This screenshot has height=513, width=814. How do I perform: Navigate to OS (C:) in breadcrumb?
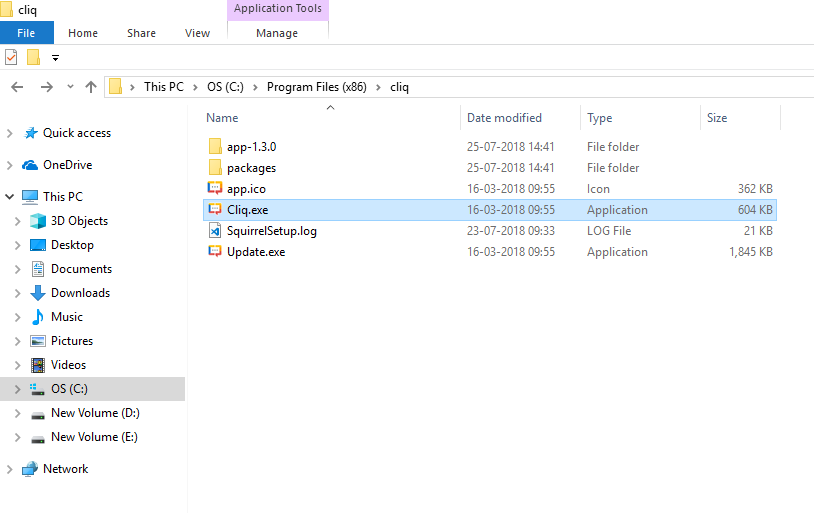[x=225, y=87]
